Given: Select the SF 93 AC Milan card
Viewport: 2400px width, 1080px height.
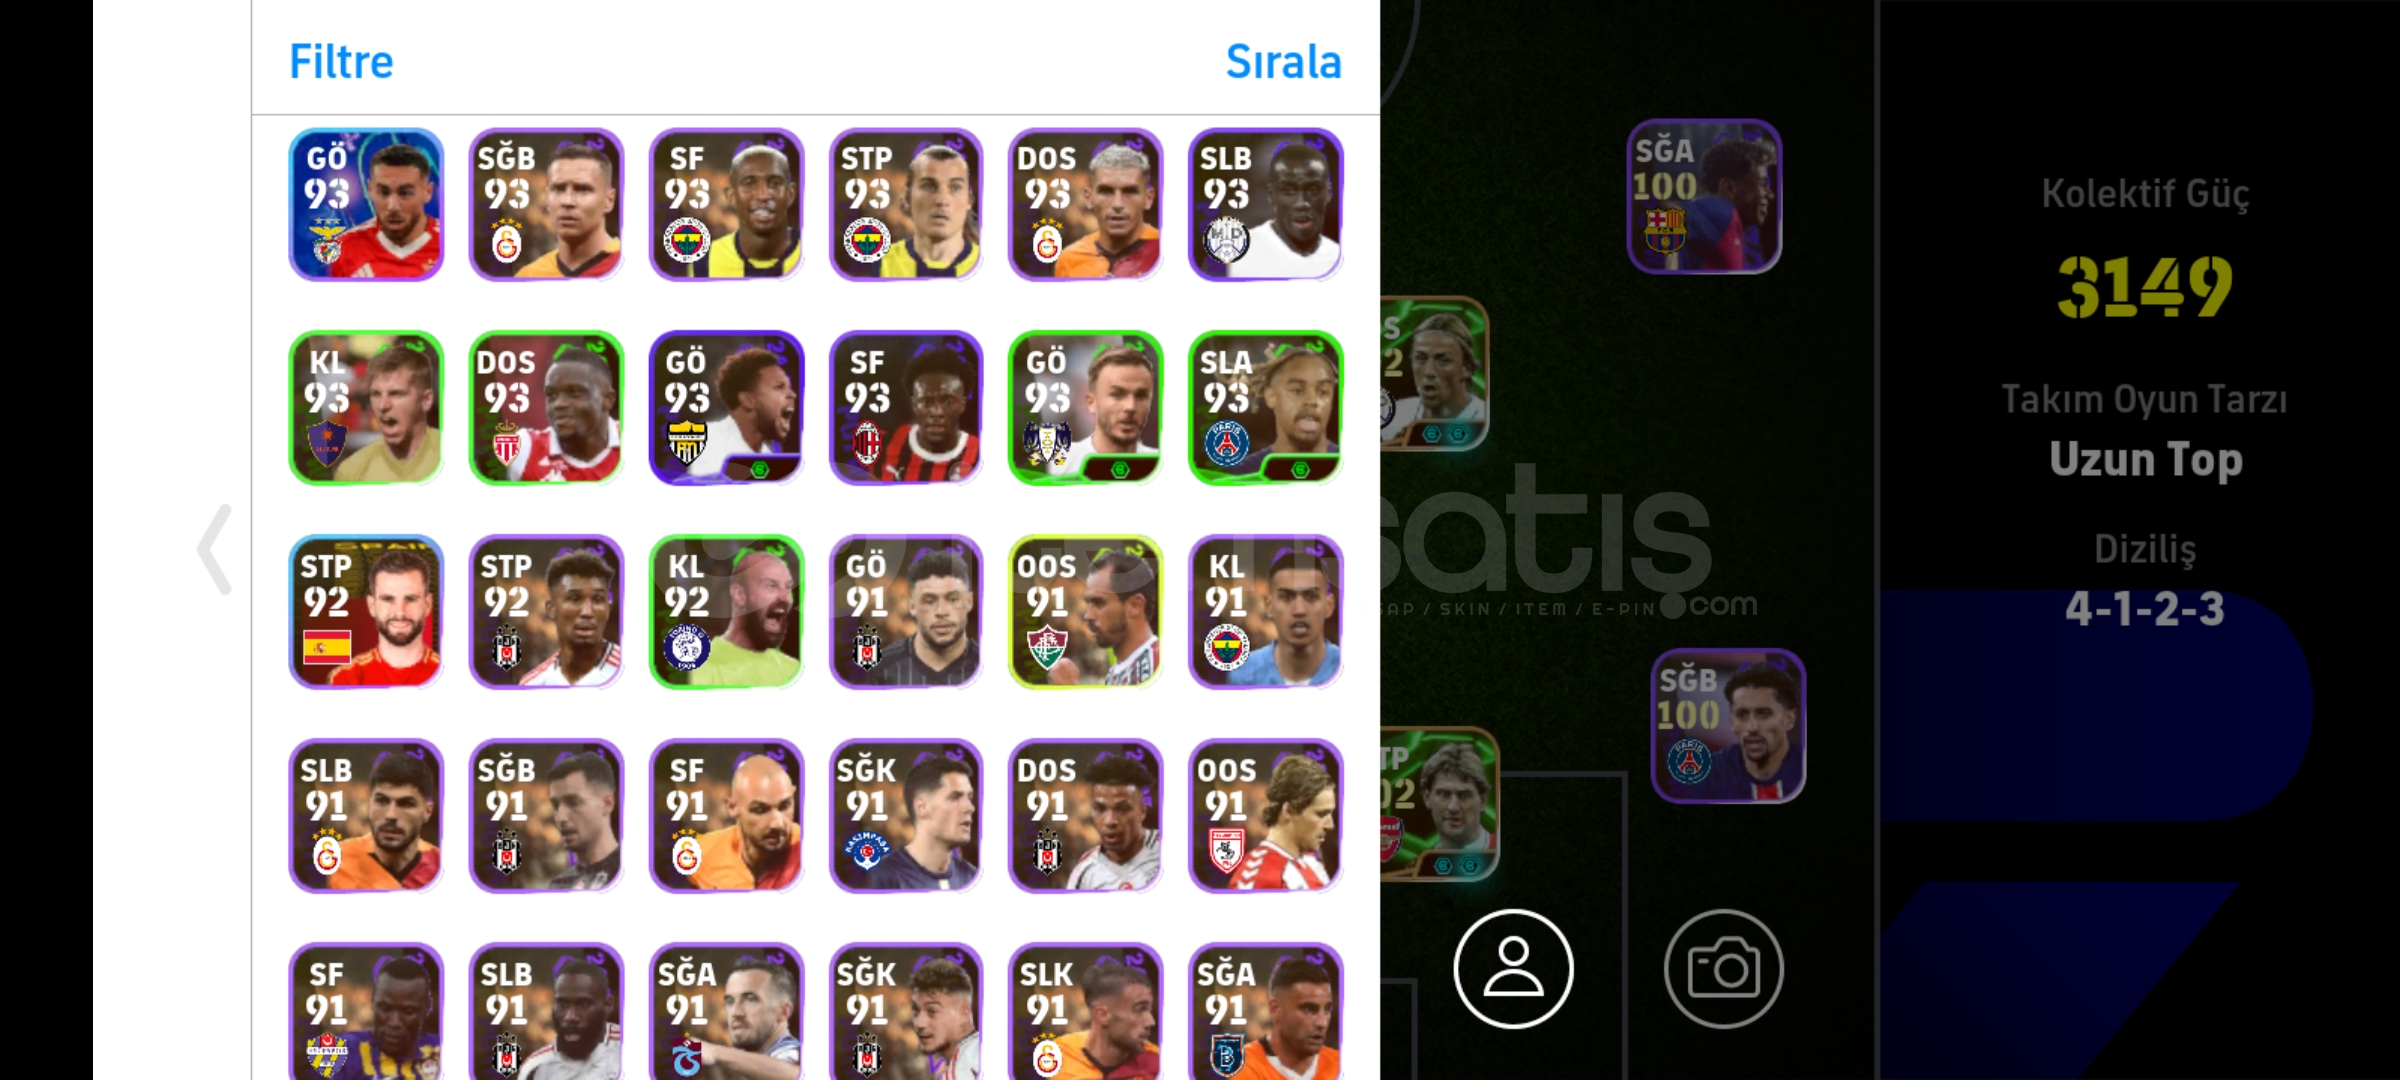Looking at the screenshot, I should pyautogui.click(x=906, y=408).
